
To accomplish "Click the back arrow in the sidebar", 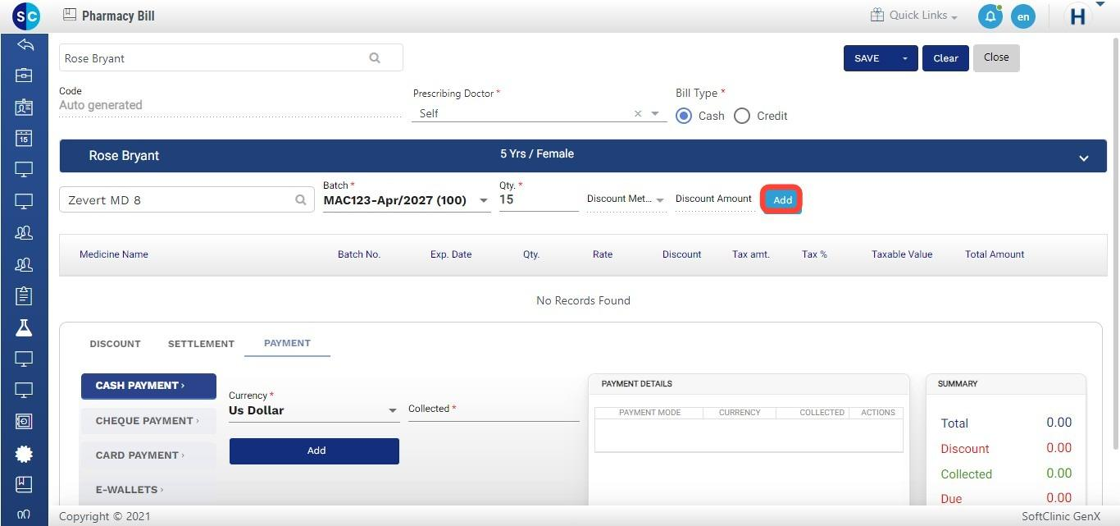I will pyautogui.click(x=24, y=45).
